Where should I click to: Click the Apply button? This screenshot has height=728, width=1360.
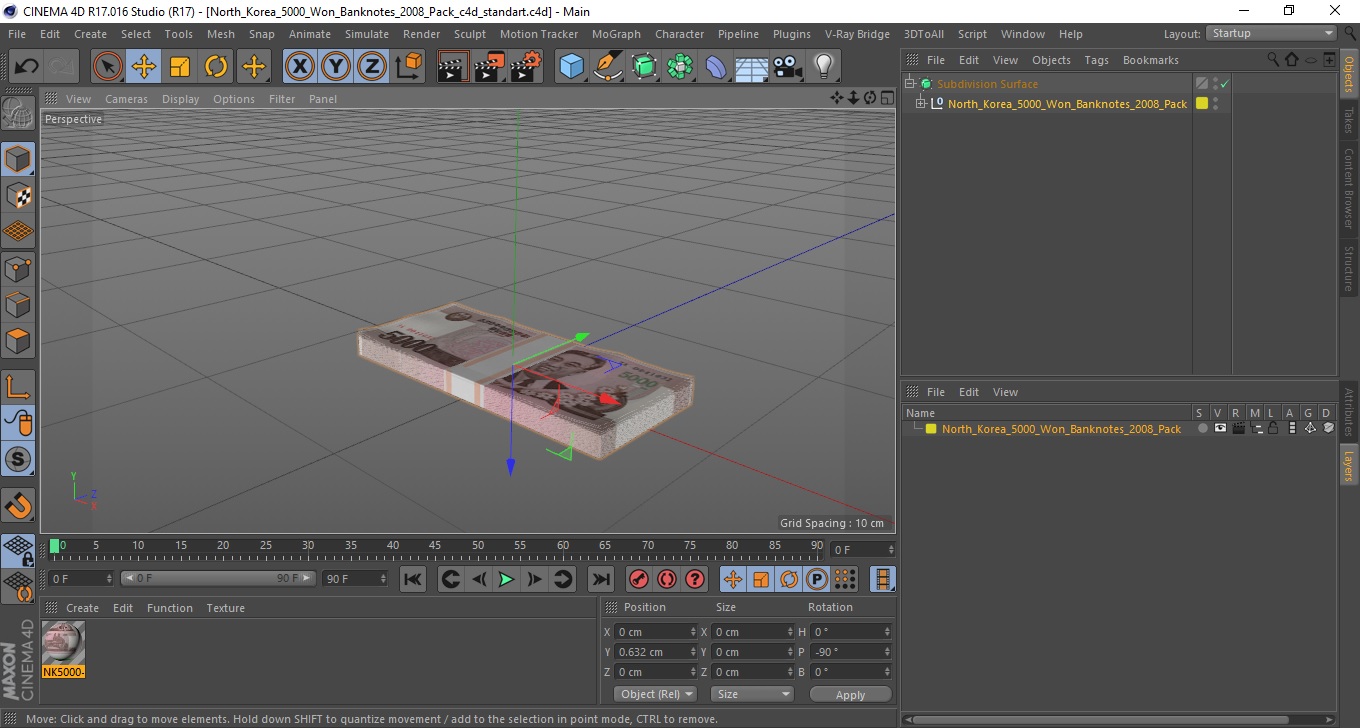click(850, 694)
